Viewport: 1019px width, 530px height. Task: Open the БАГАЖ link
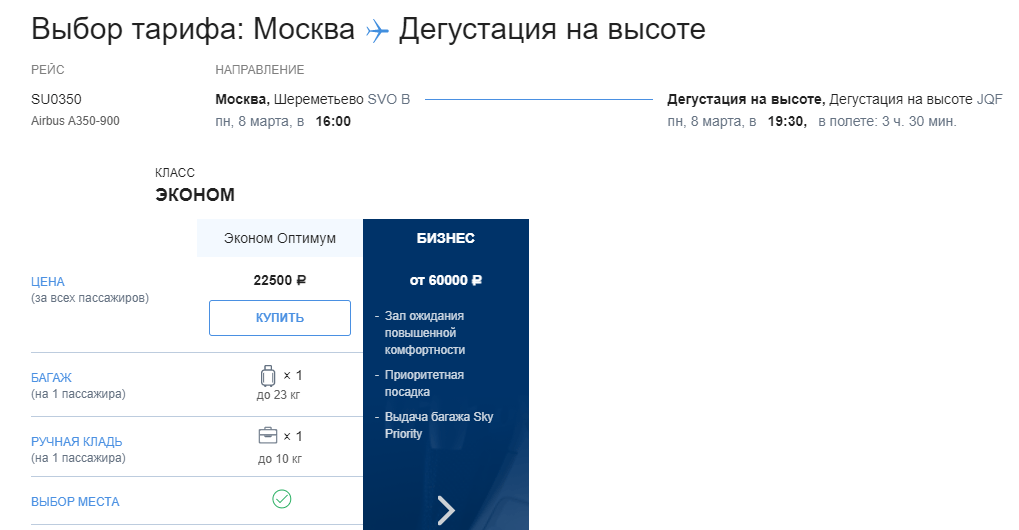[51, 377]
